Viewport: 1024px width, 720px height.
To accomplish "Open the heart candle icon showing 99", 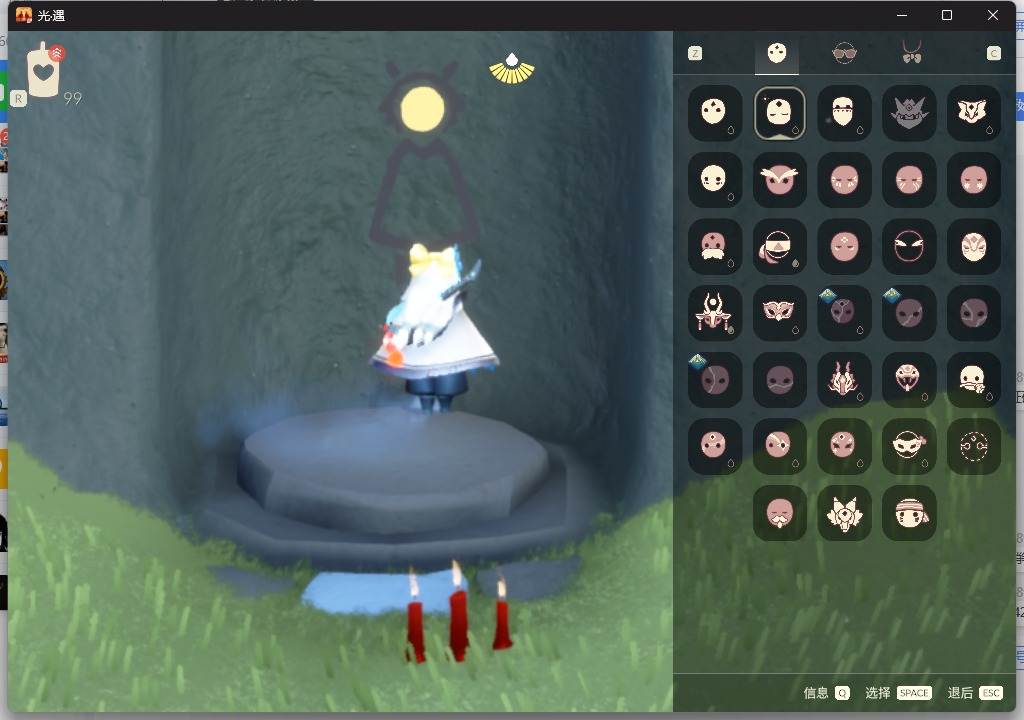I will click(44, 71).
